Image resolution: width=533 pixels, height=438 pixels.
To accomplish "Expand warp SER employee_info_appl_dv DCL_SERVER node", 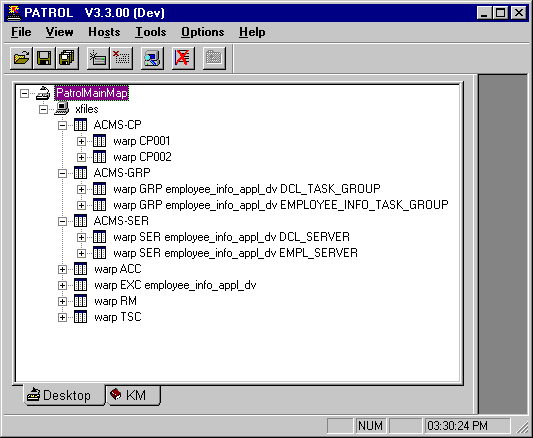I will [x=81, y=237].
